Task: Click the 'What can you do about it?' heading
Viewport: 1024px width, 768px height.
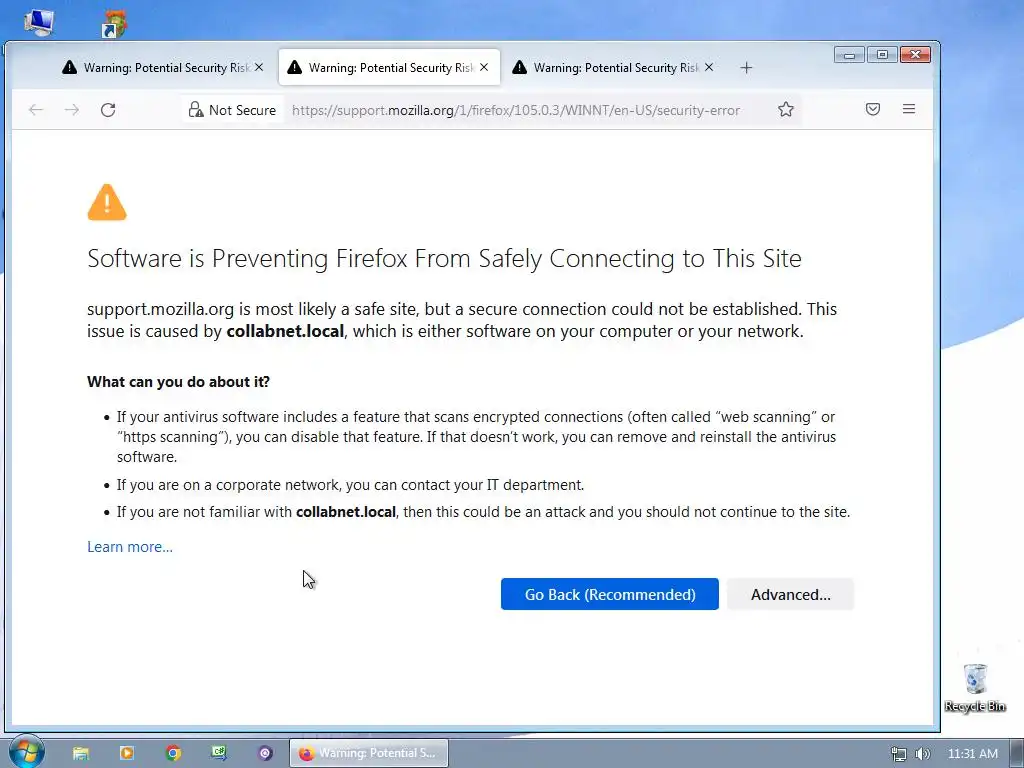Action: tap(178, 382)
